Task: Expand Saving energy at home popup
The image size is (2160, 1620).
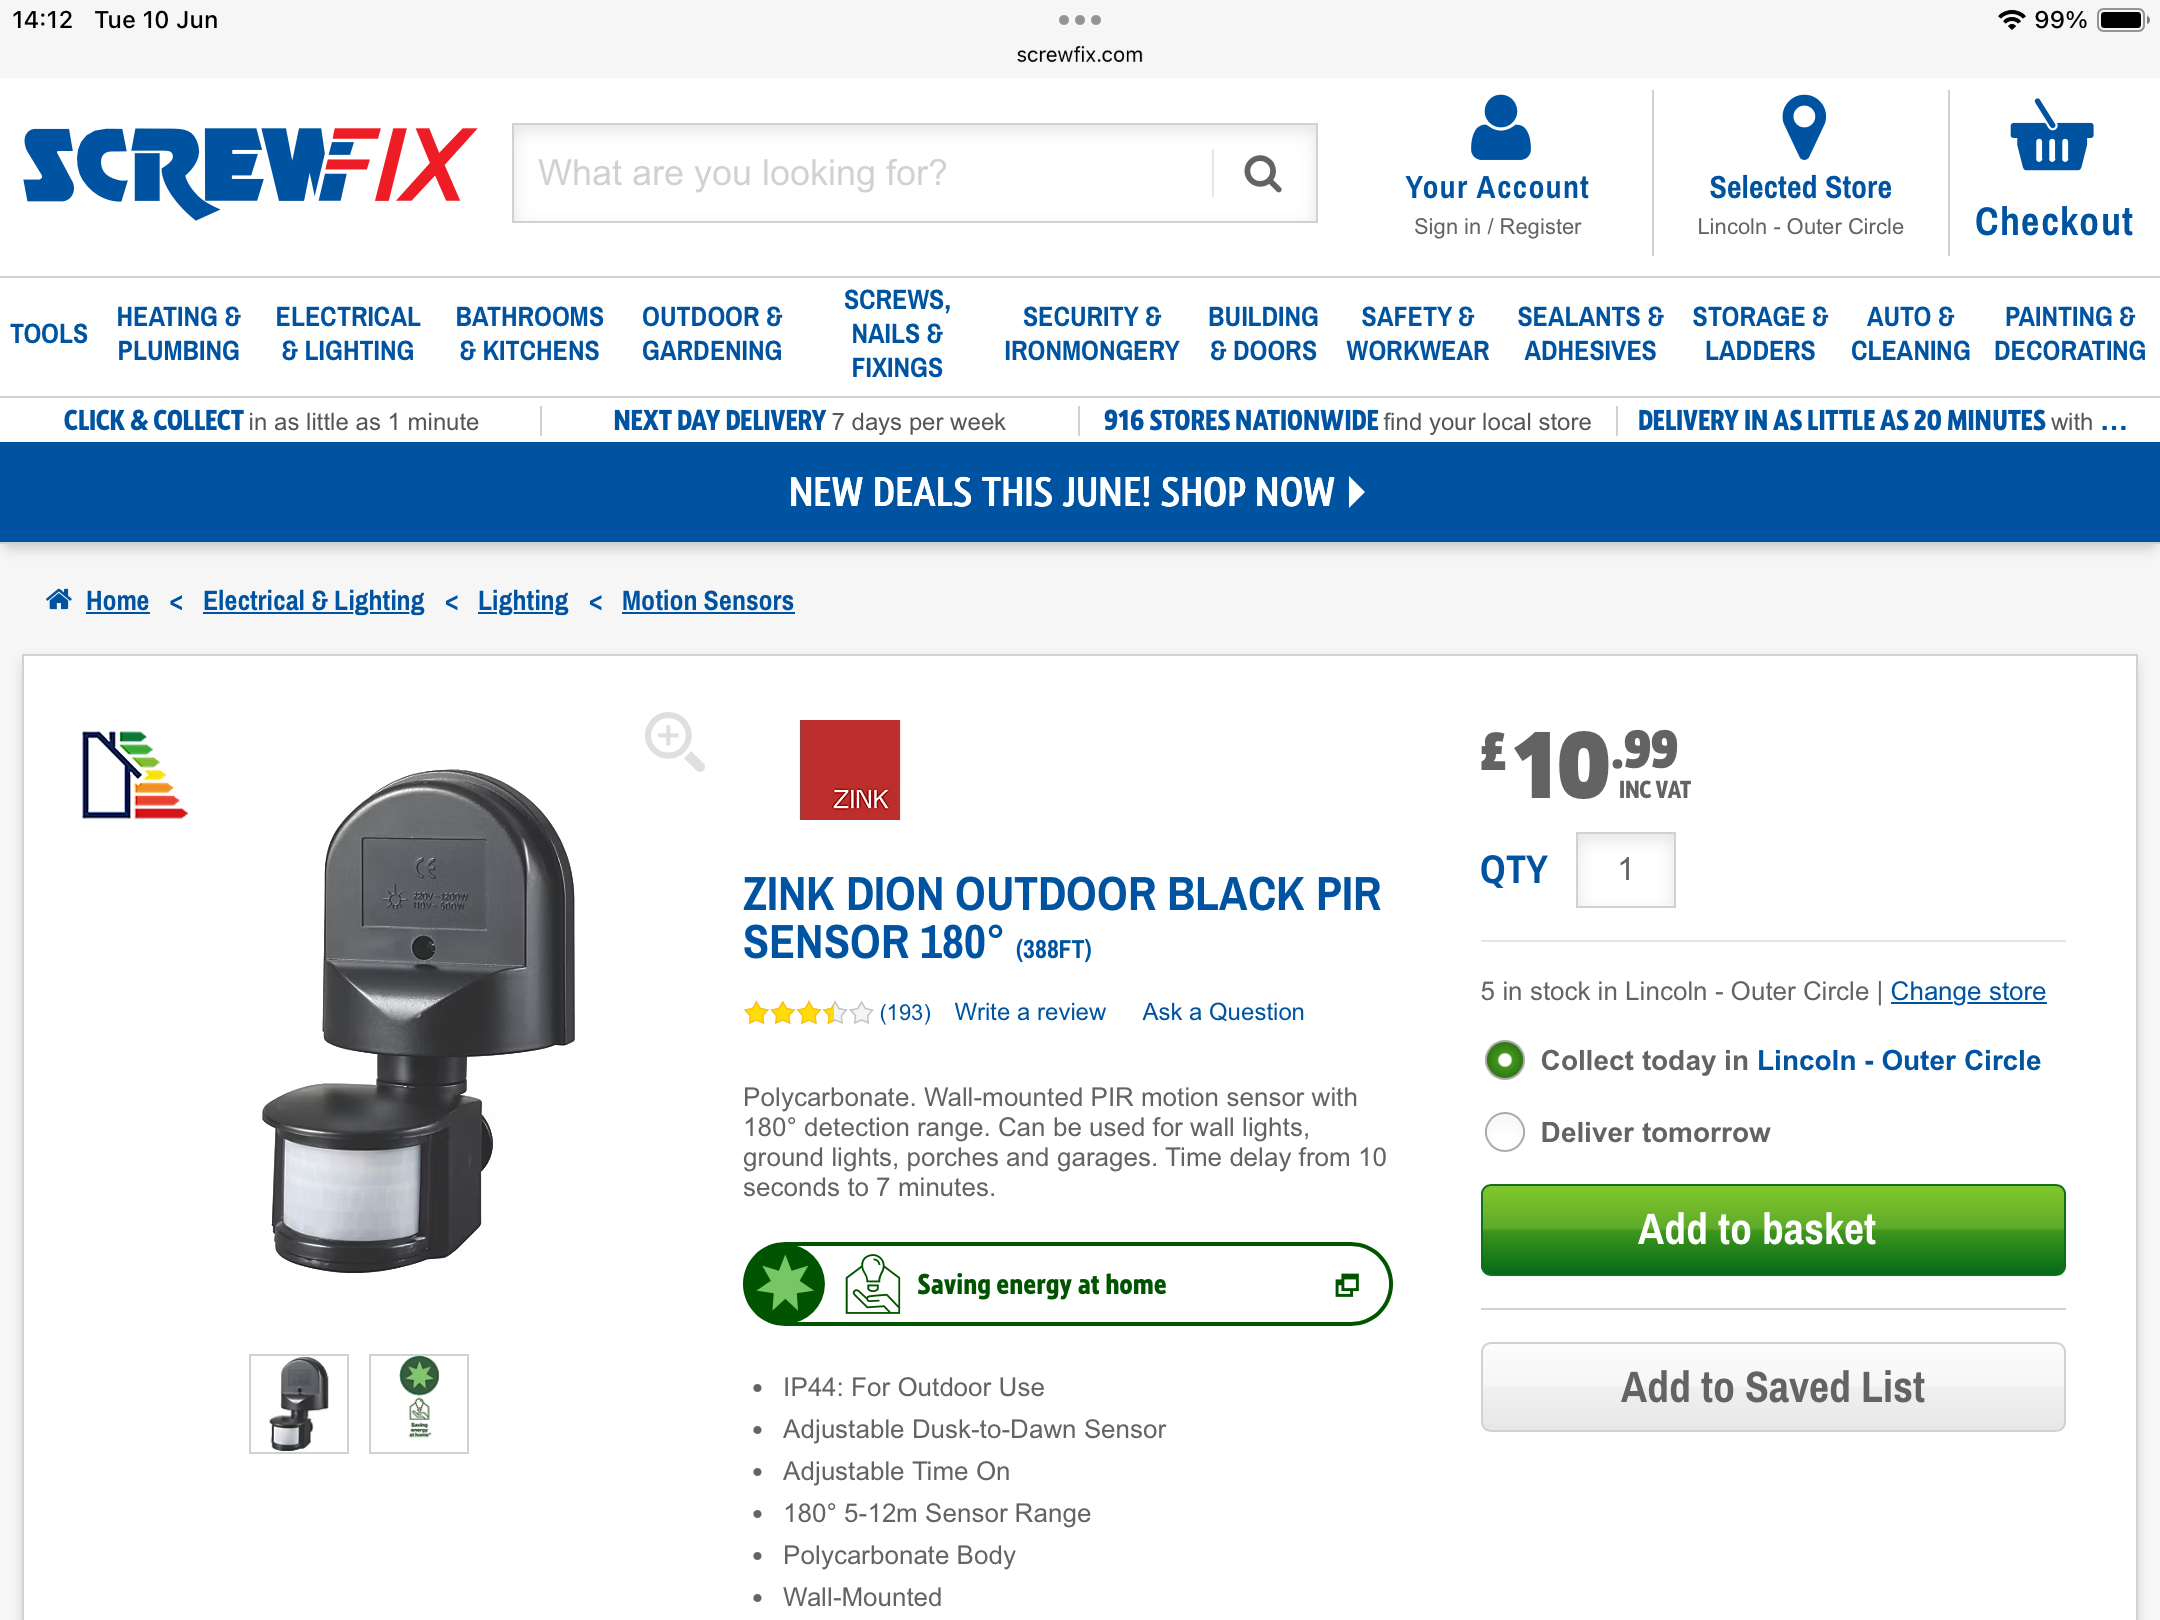Action: (x=1346, y=1285)
